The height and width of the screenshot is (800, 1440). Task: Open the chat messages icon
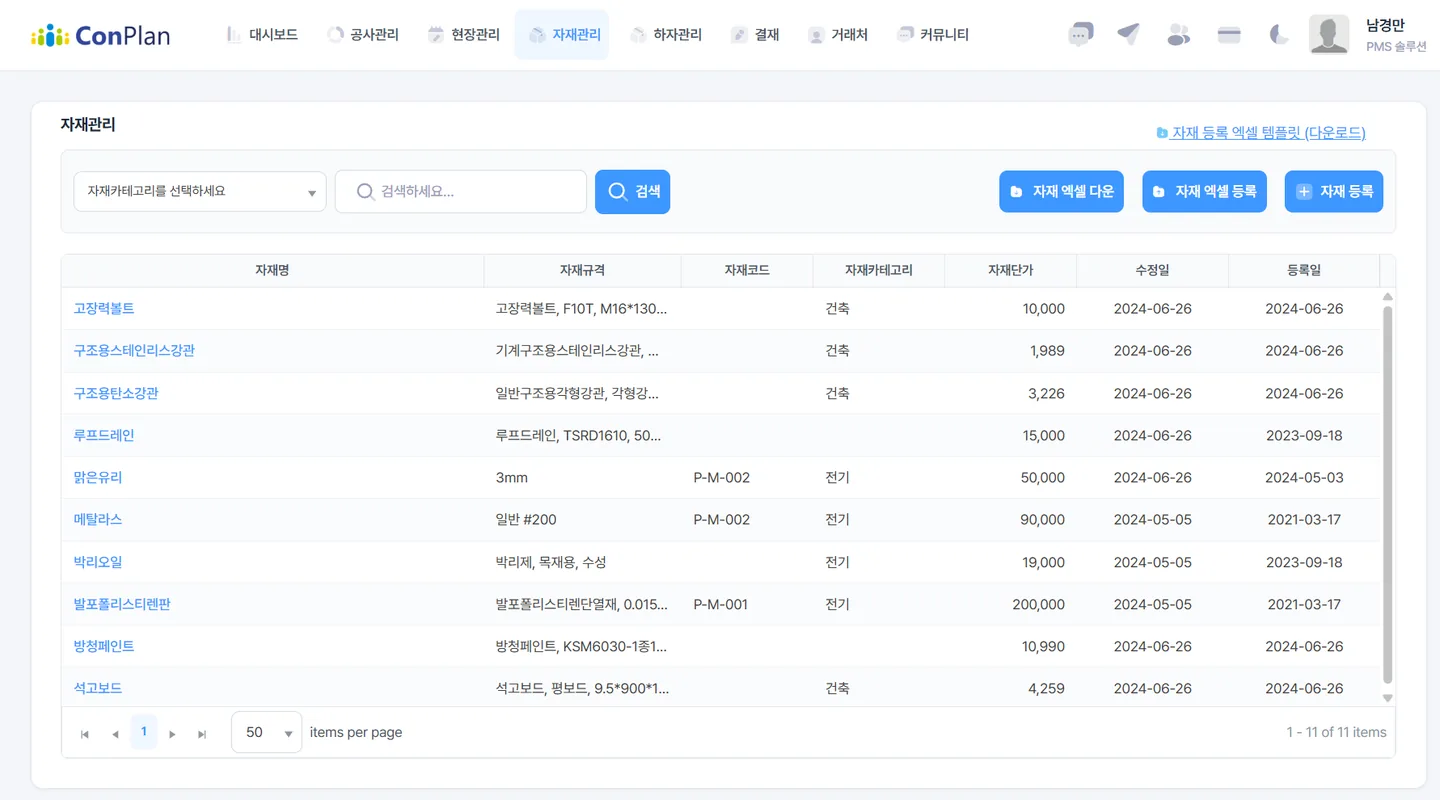click(x=1080, y=35)
